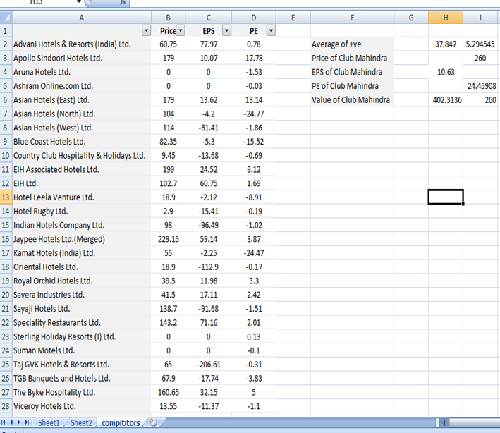Click cell 'Hotel Rugby Ltd.'

pos(82,211)
